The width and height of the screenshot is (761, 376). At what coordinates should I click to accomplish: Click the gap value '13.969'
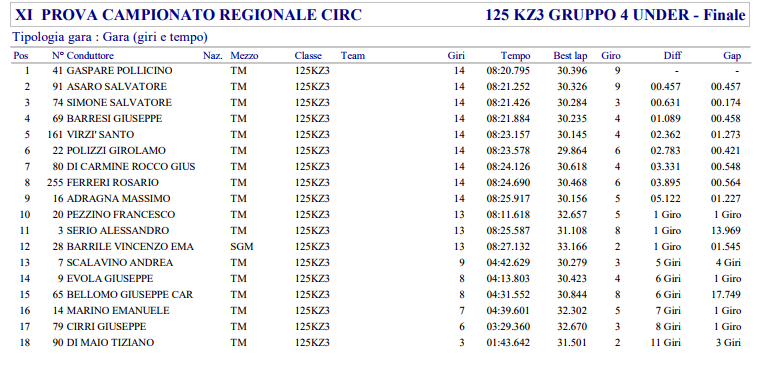point(726,231)
